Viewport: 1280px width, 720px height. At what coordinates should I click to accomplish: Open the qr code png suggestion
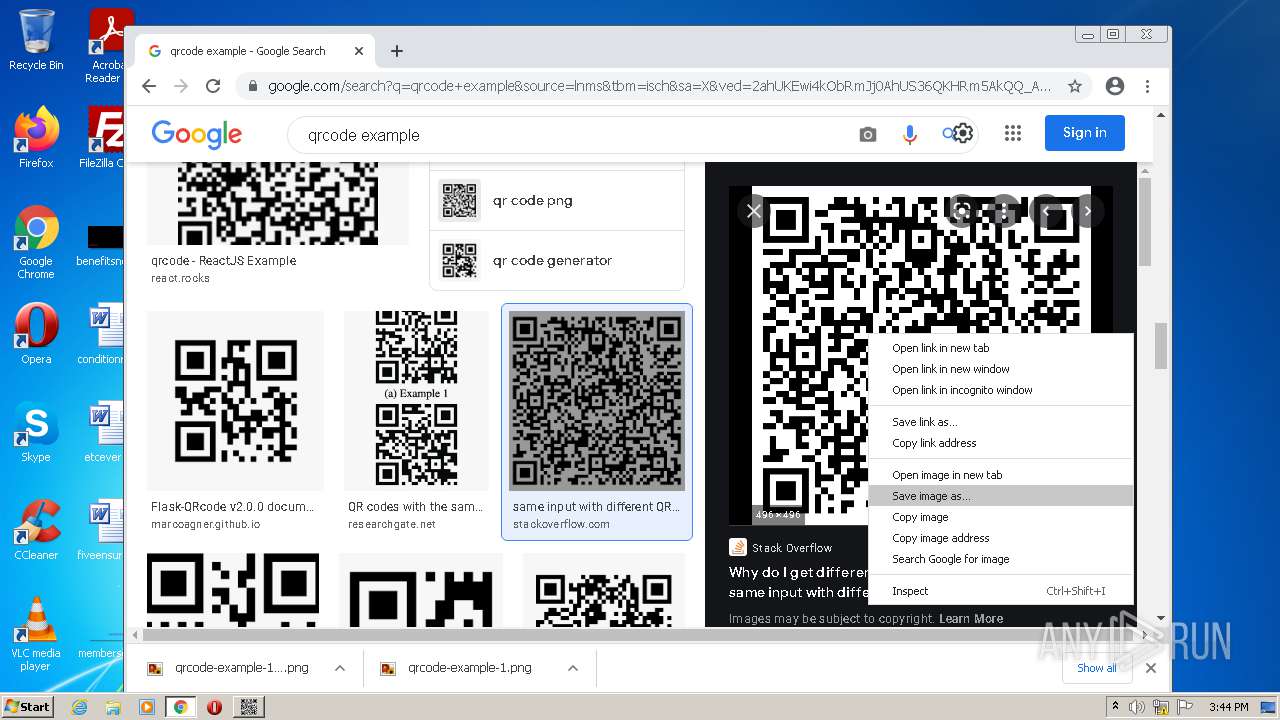(x=557, y=200)
